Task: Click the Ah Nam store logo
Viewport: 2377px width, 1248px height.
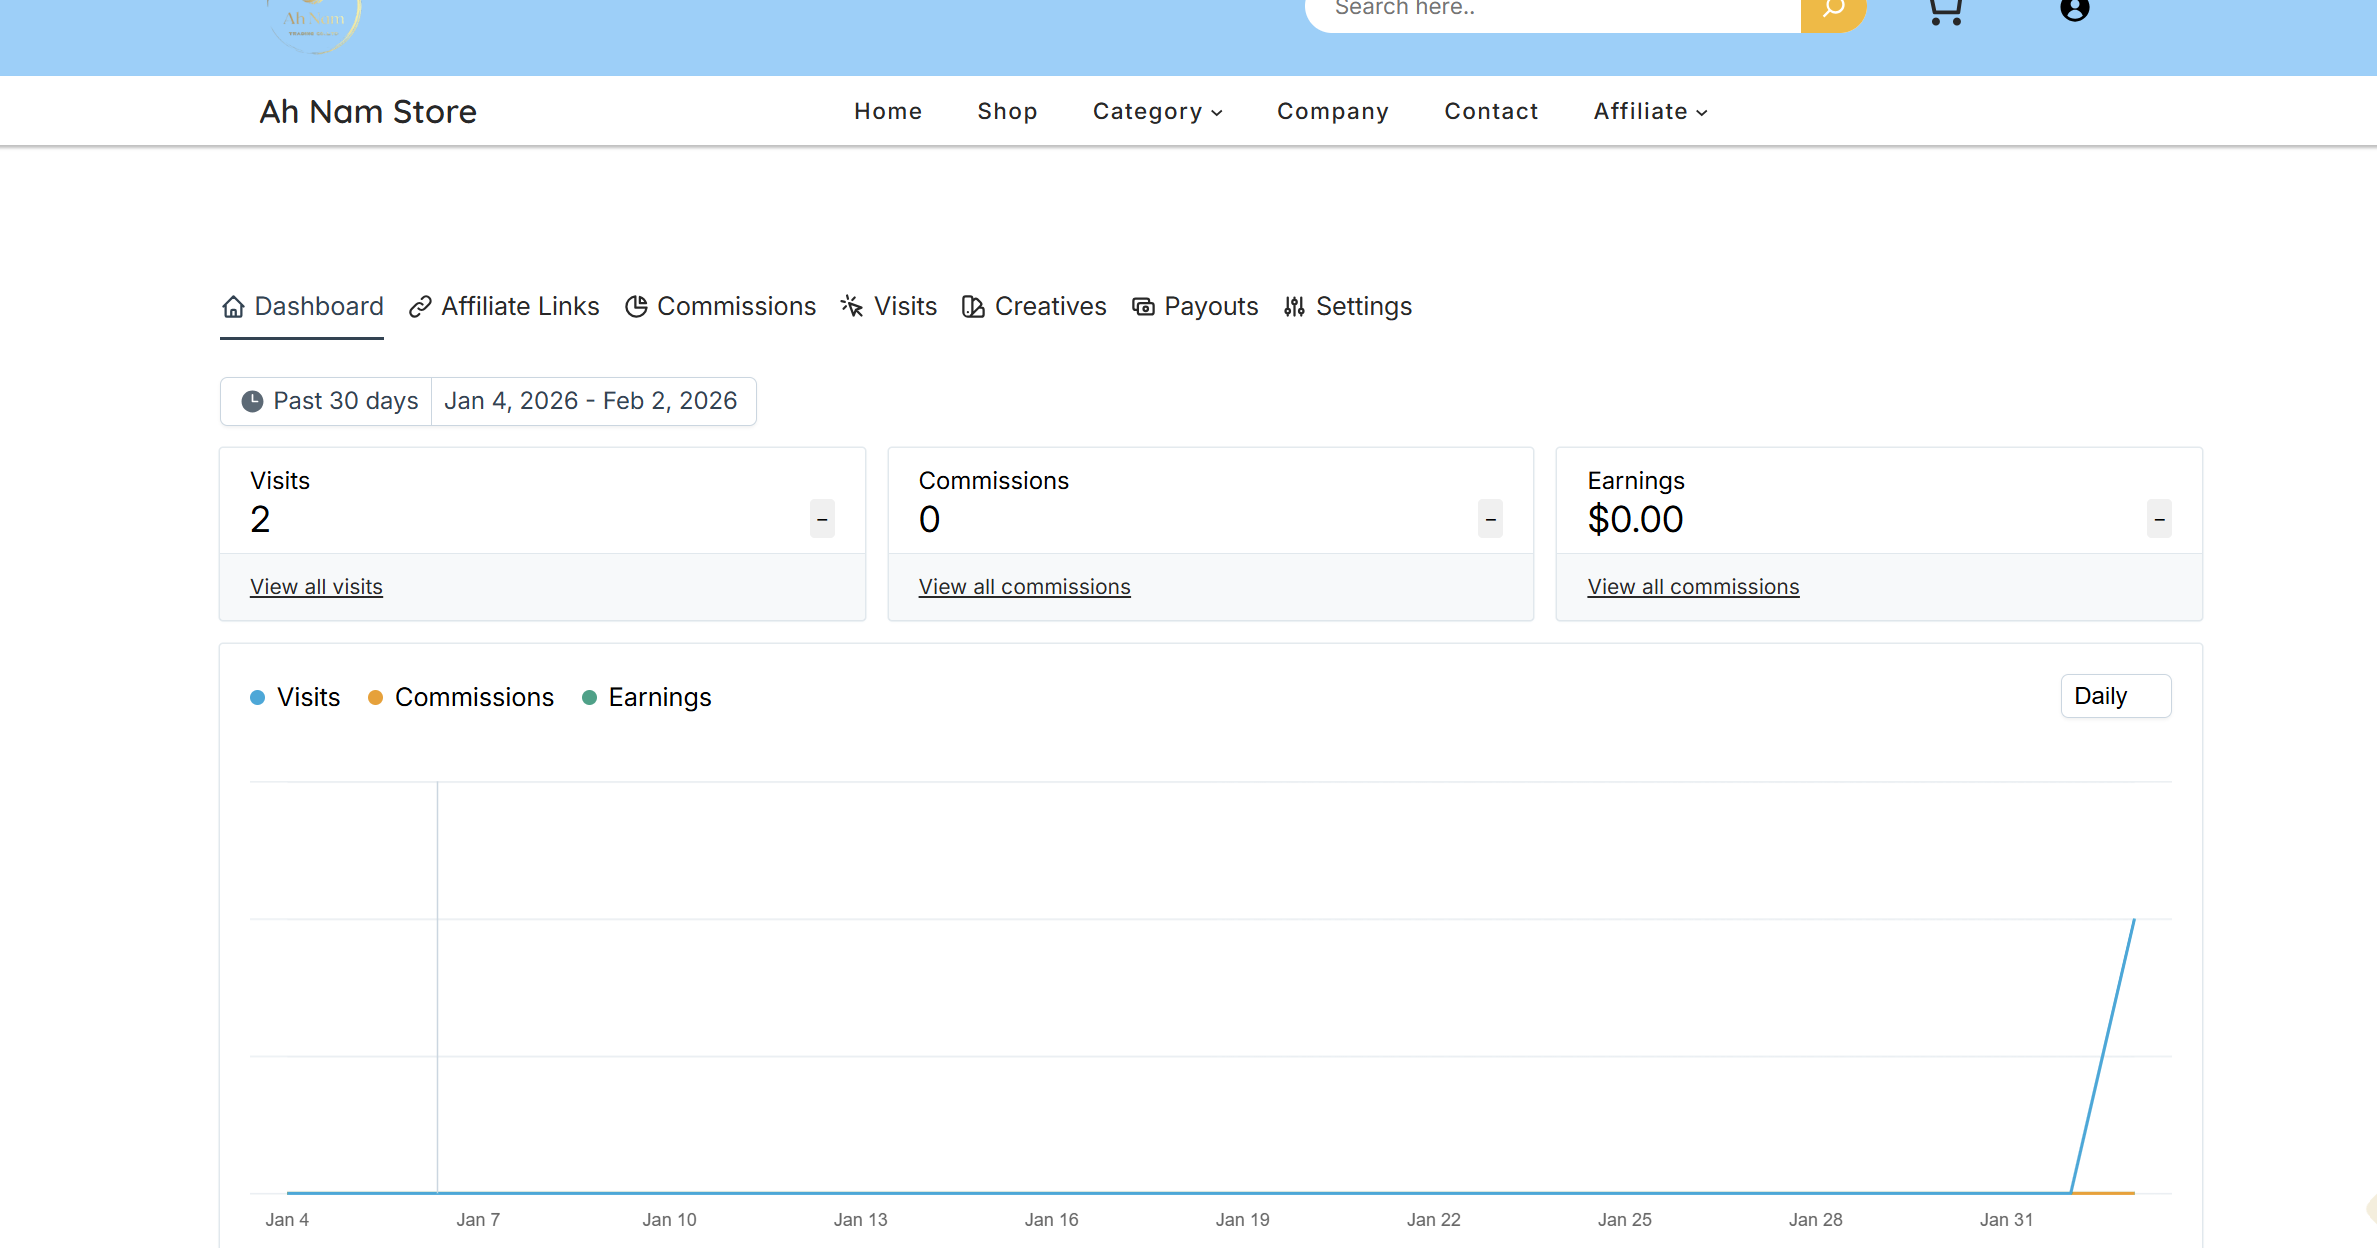Action: [314, 22]
